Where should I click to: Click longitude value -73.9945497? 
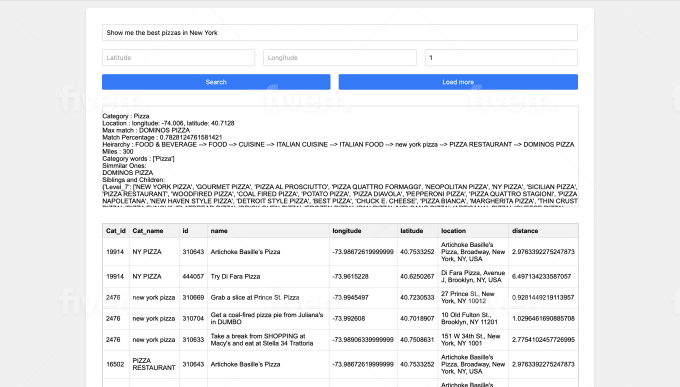point(363,298)
